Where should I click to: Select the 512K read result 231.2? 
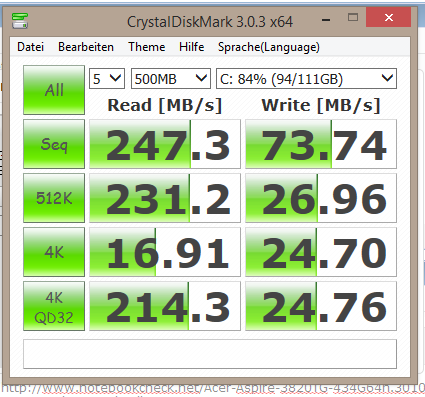point(165,198)
